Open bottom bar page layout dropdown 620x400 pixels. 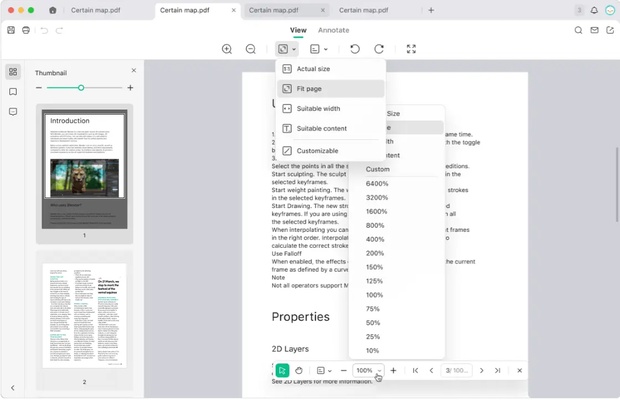(324, 370)
